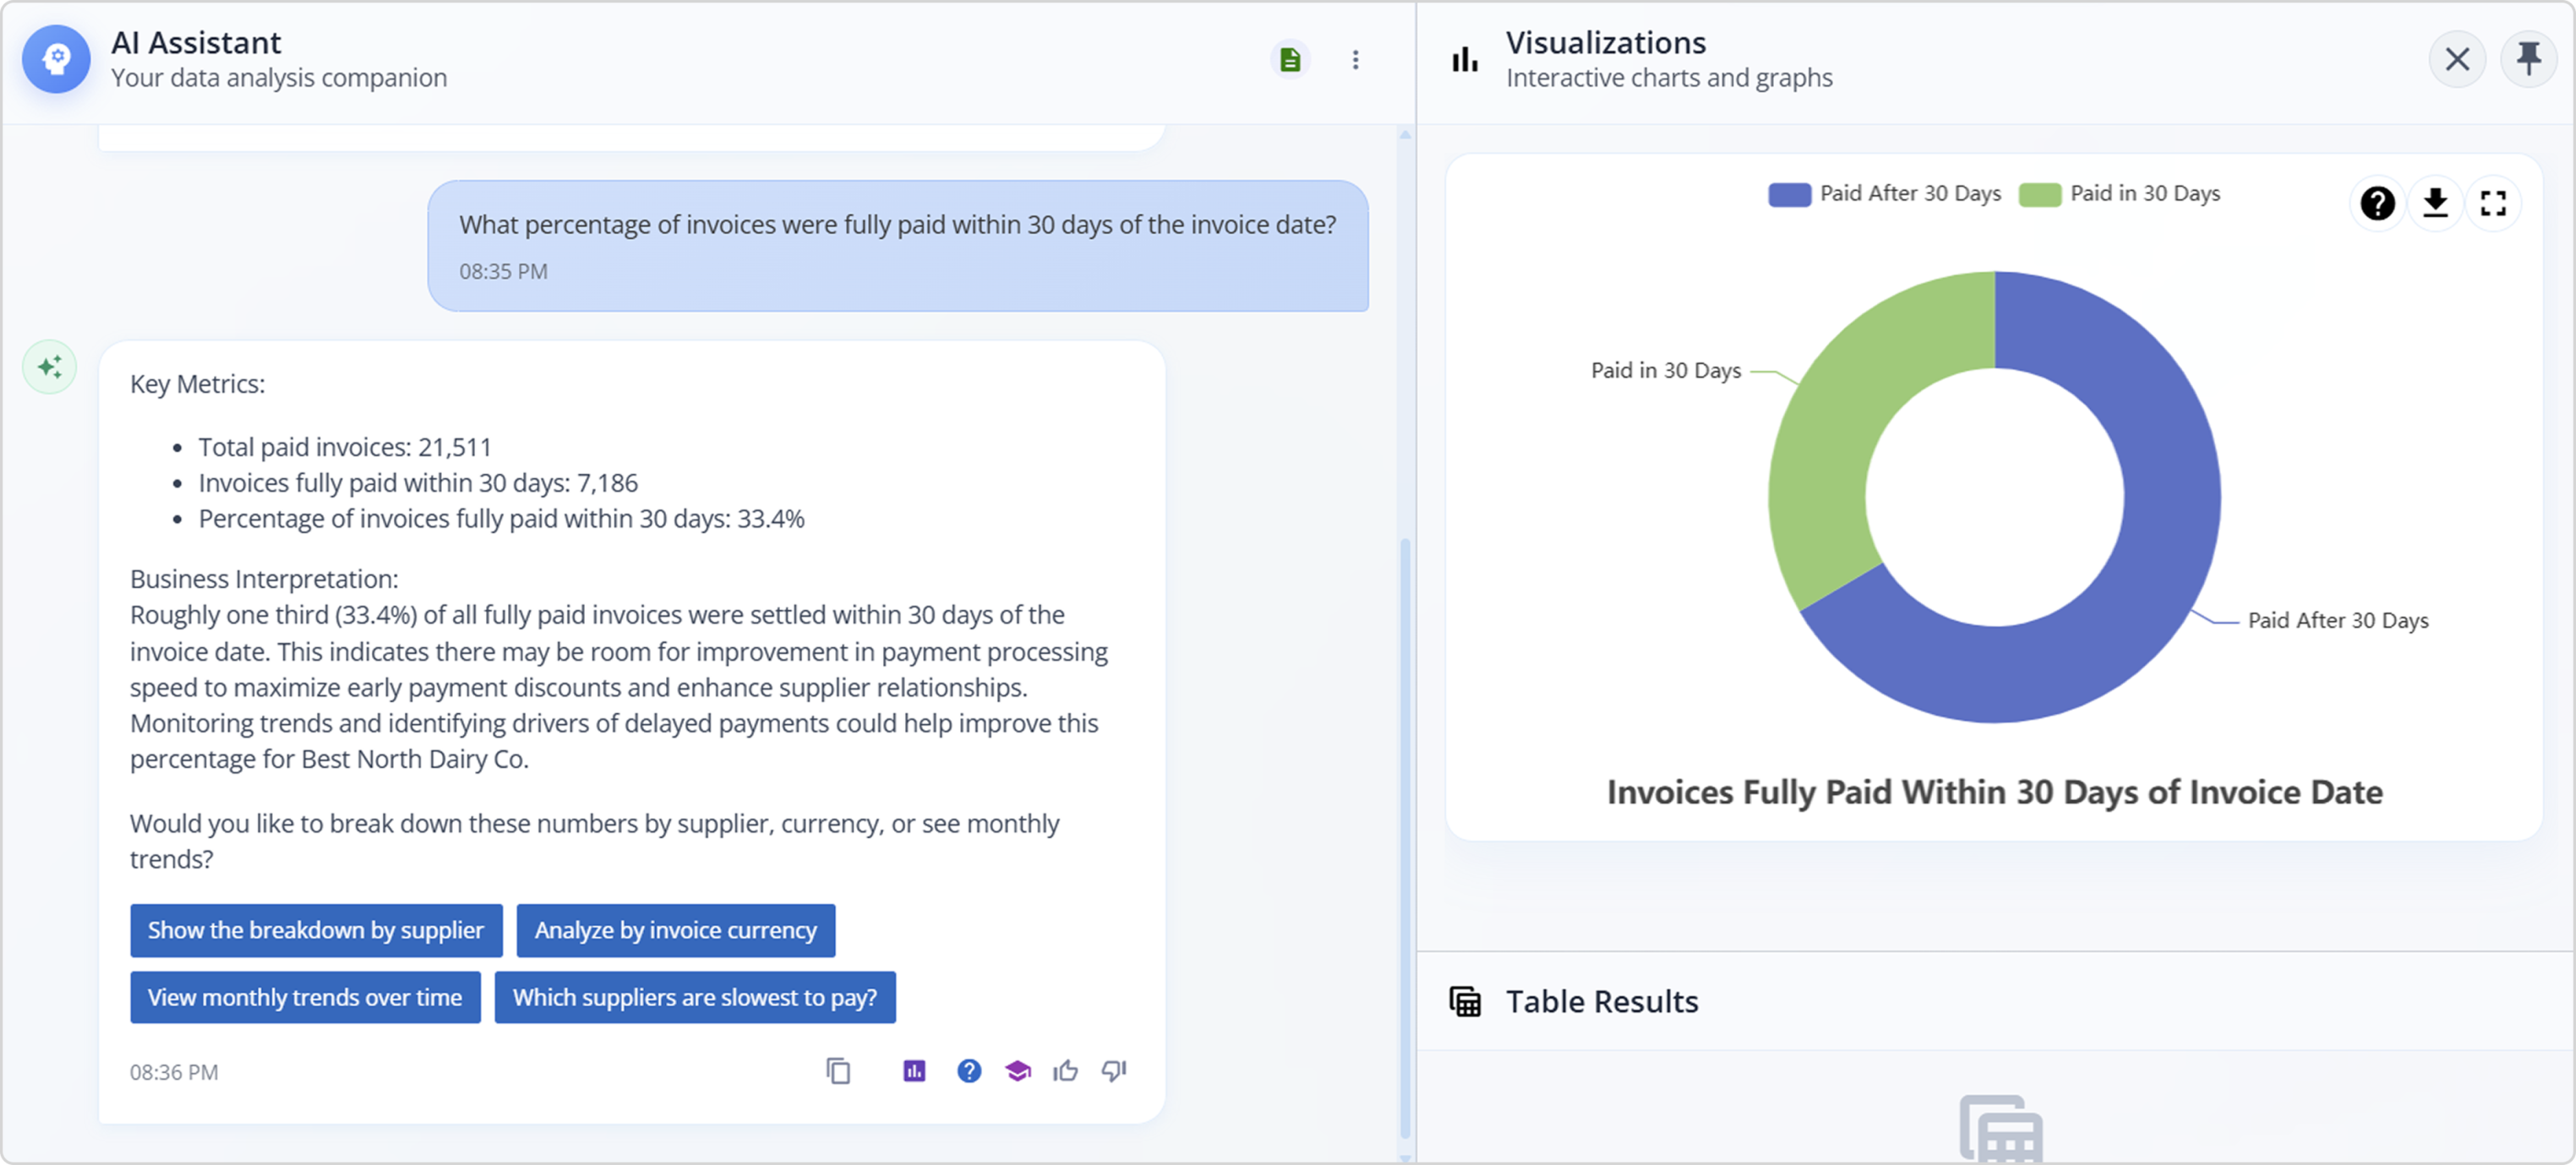Click 'Show the breakdown by supplier'
The image size is (2576, 1165).
[x=315, y=930]
